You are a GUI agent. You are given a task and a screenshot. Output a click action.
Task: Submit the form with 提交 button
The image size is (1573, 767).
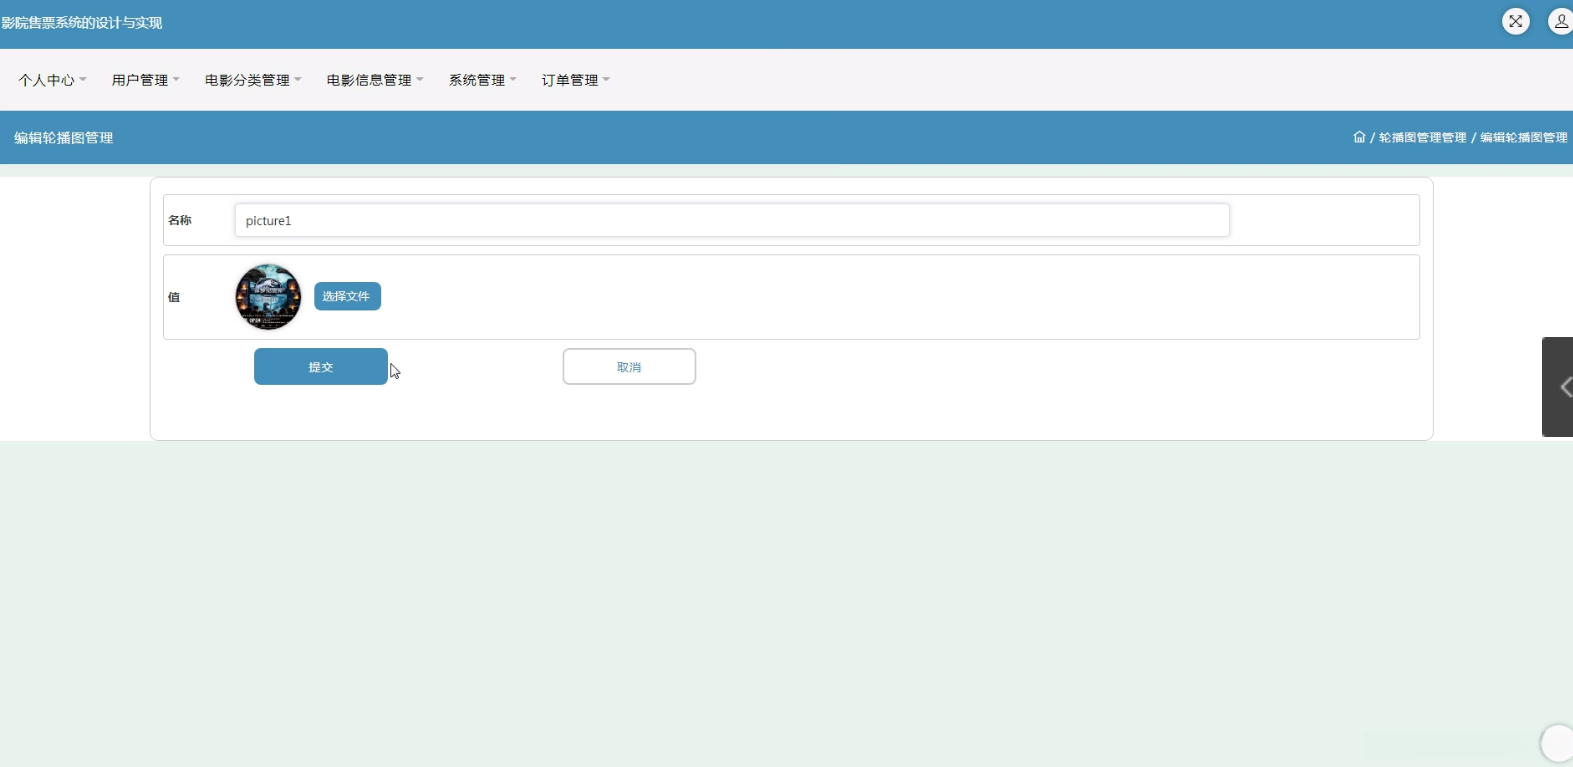[321, 367]
